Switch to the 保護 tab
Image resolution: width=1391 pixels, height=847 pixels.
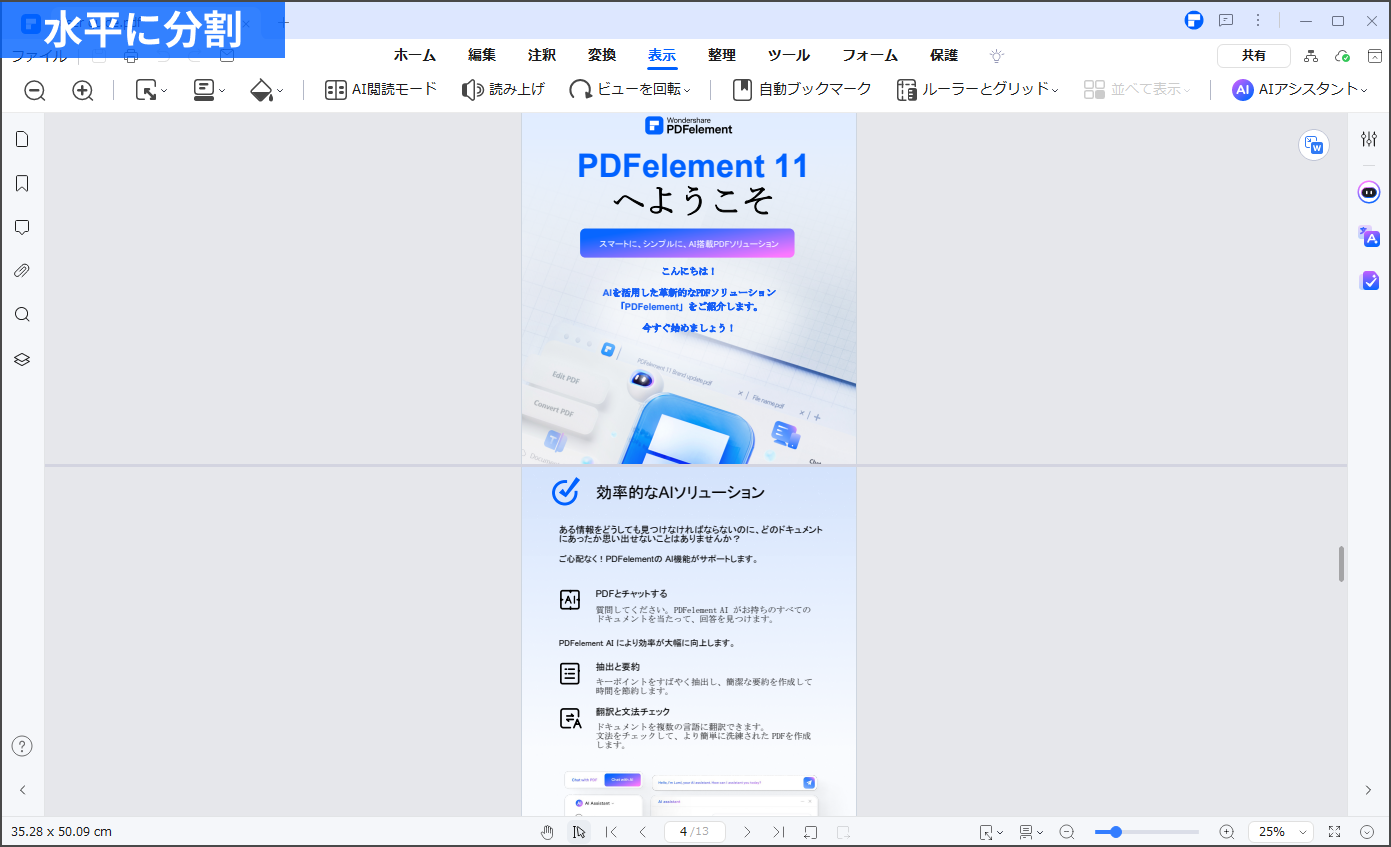pyautogui.click(x=944, y=56)
